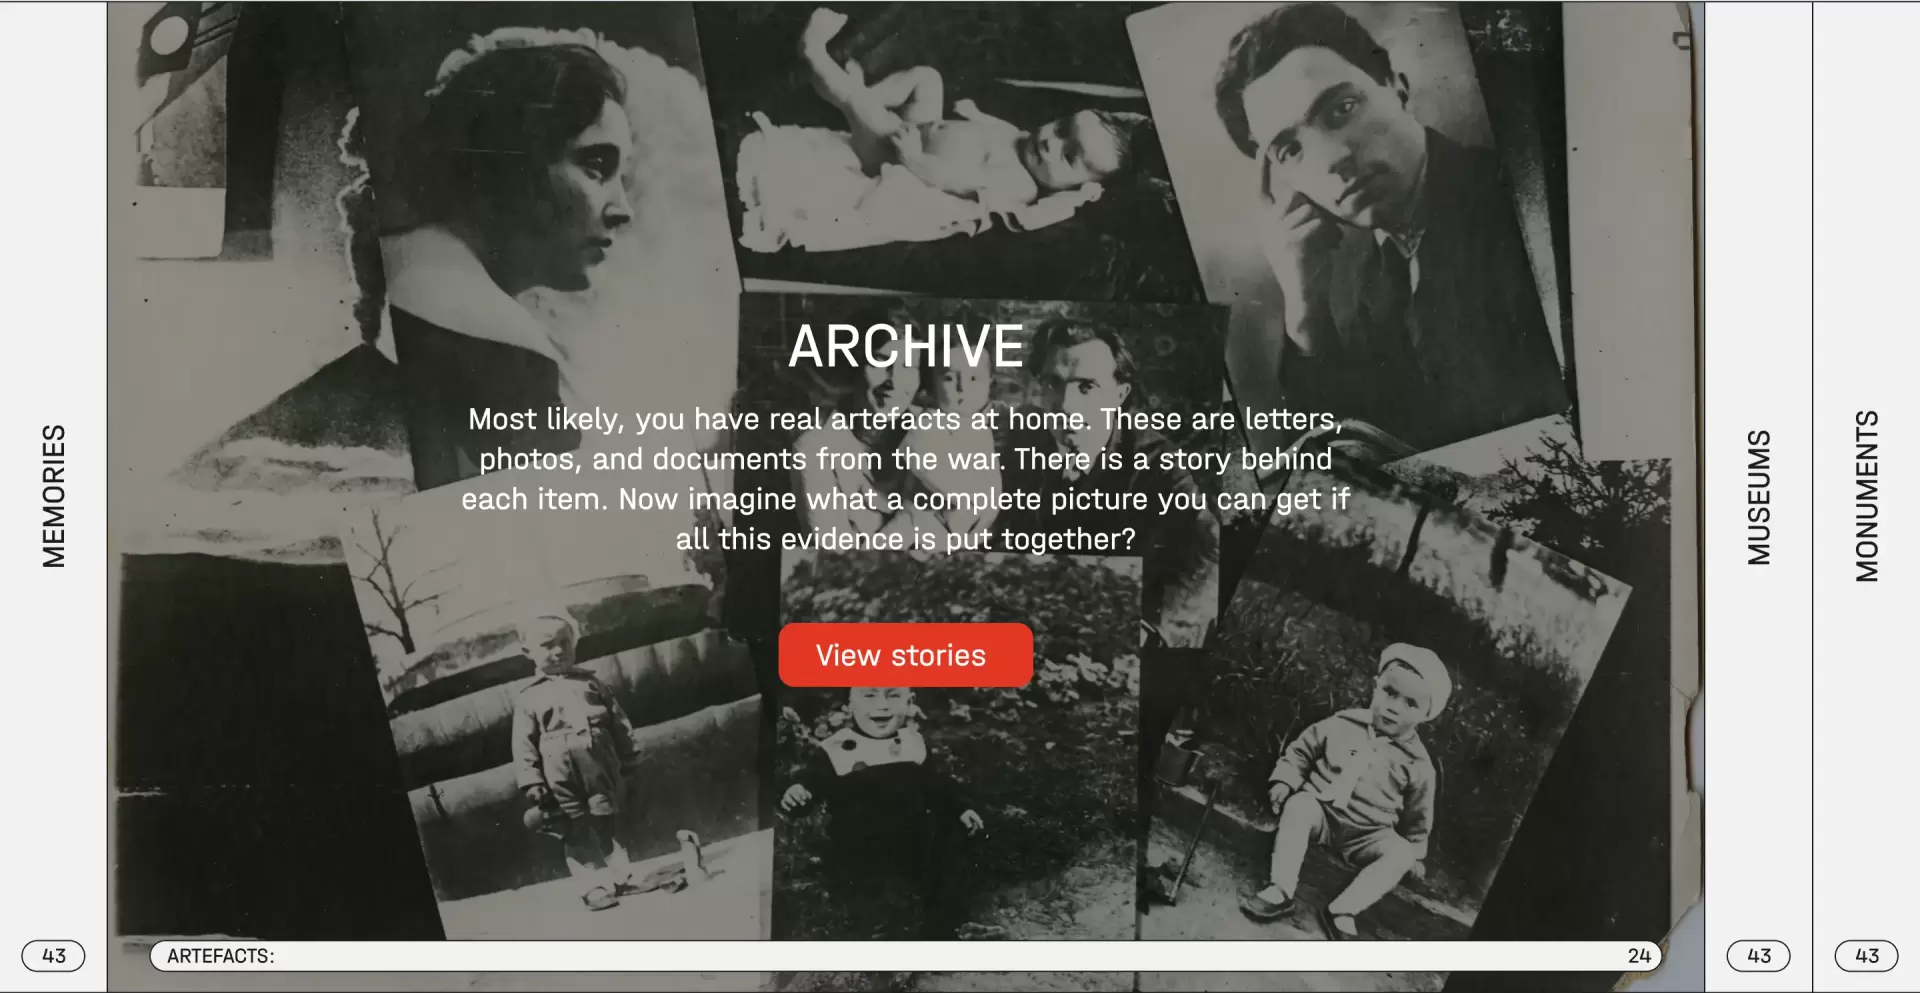
Task: Click the 43 count badge under MONUMENTS
Action: pos(1867,956)
